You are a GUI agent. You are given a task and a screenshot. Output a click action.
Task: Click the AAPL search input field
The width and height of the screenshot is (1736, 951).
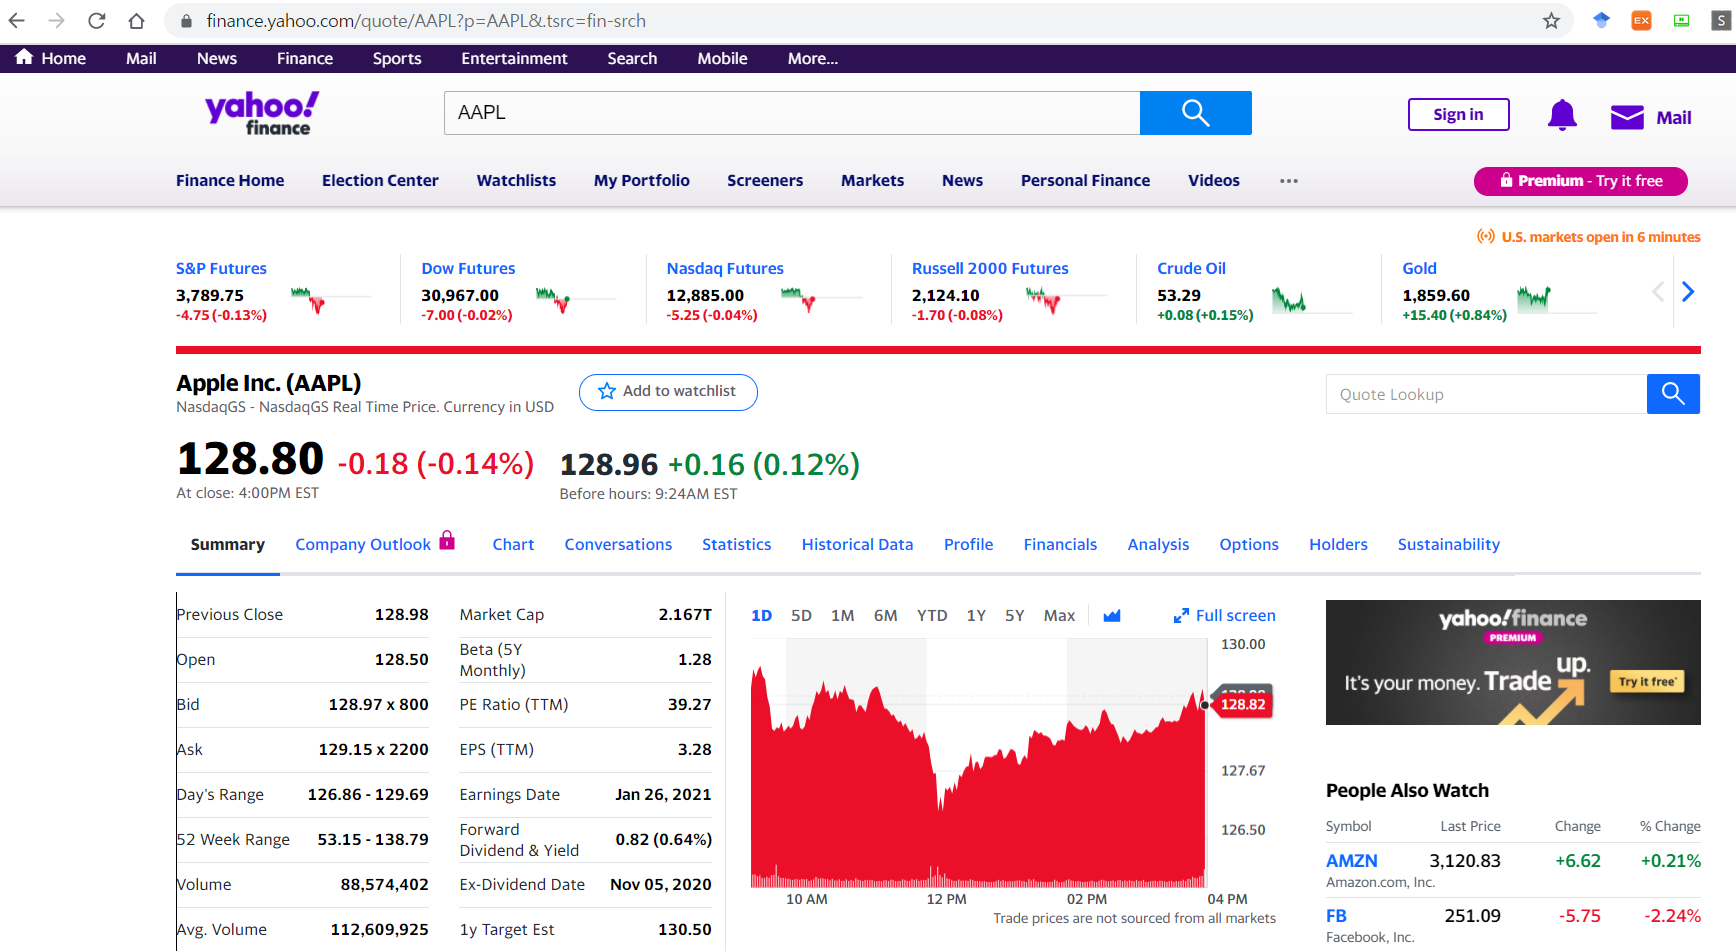pyautogui.click(x=792, y=113)
